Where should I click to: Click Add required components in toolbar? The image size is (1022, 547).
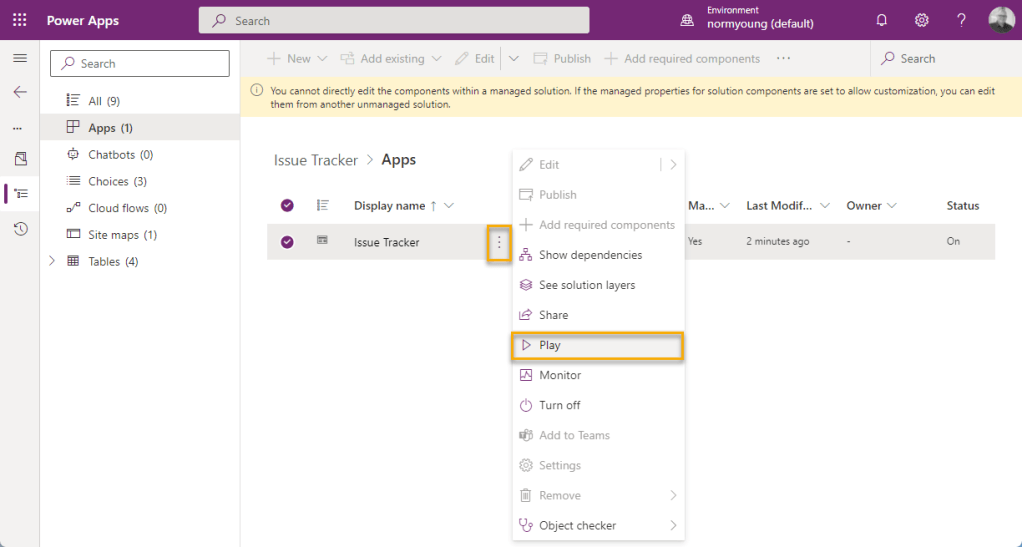(x=682, y=59)
